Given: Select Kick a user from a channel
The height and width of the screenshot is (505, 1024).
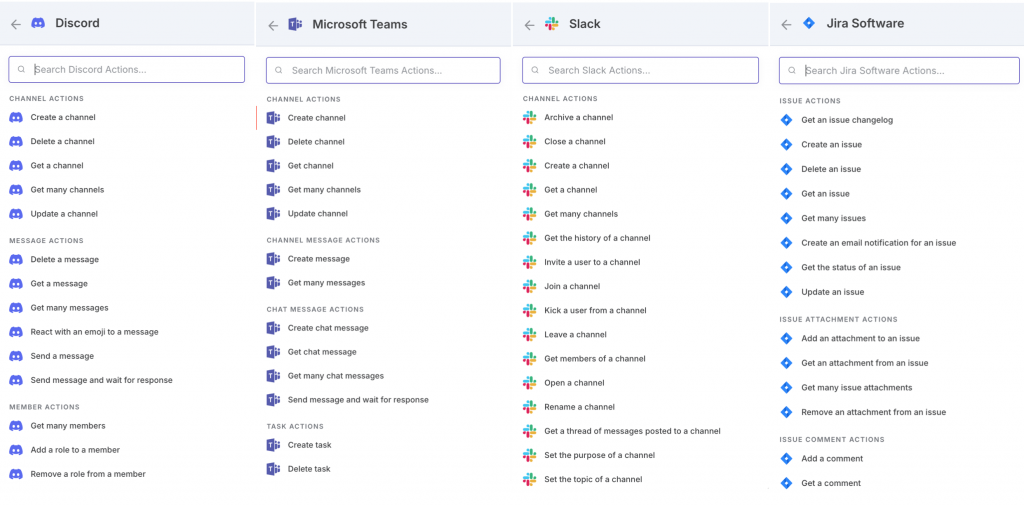Looking at the screenshot, I should tap(595, 311).
